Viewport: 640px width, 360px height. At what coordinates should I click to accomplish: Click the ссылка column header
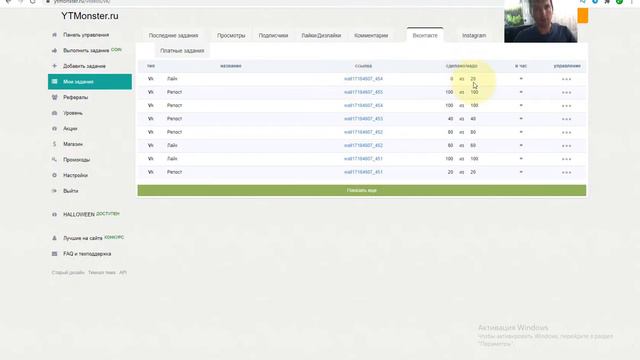tap(363, 66)
